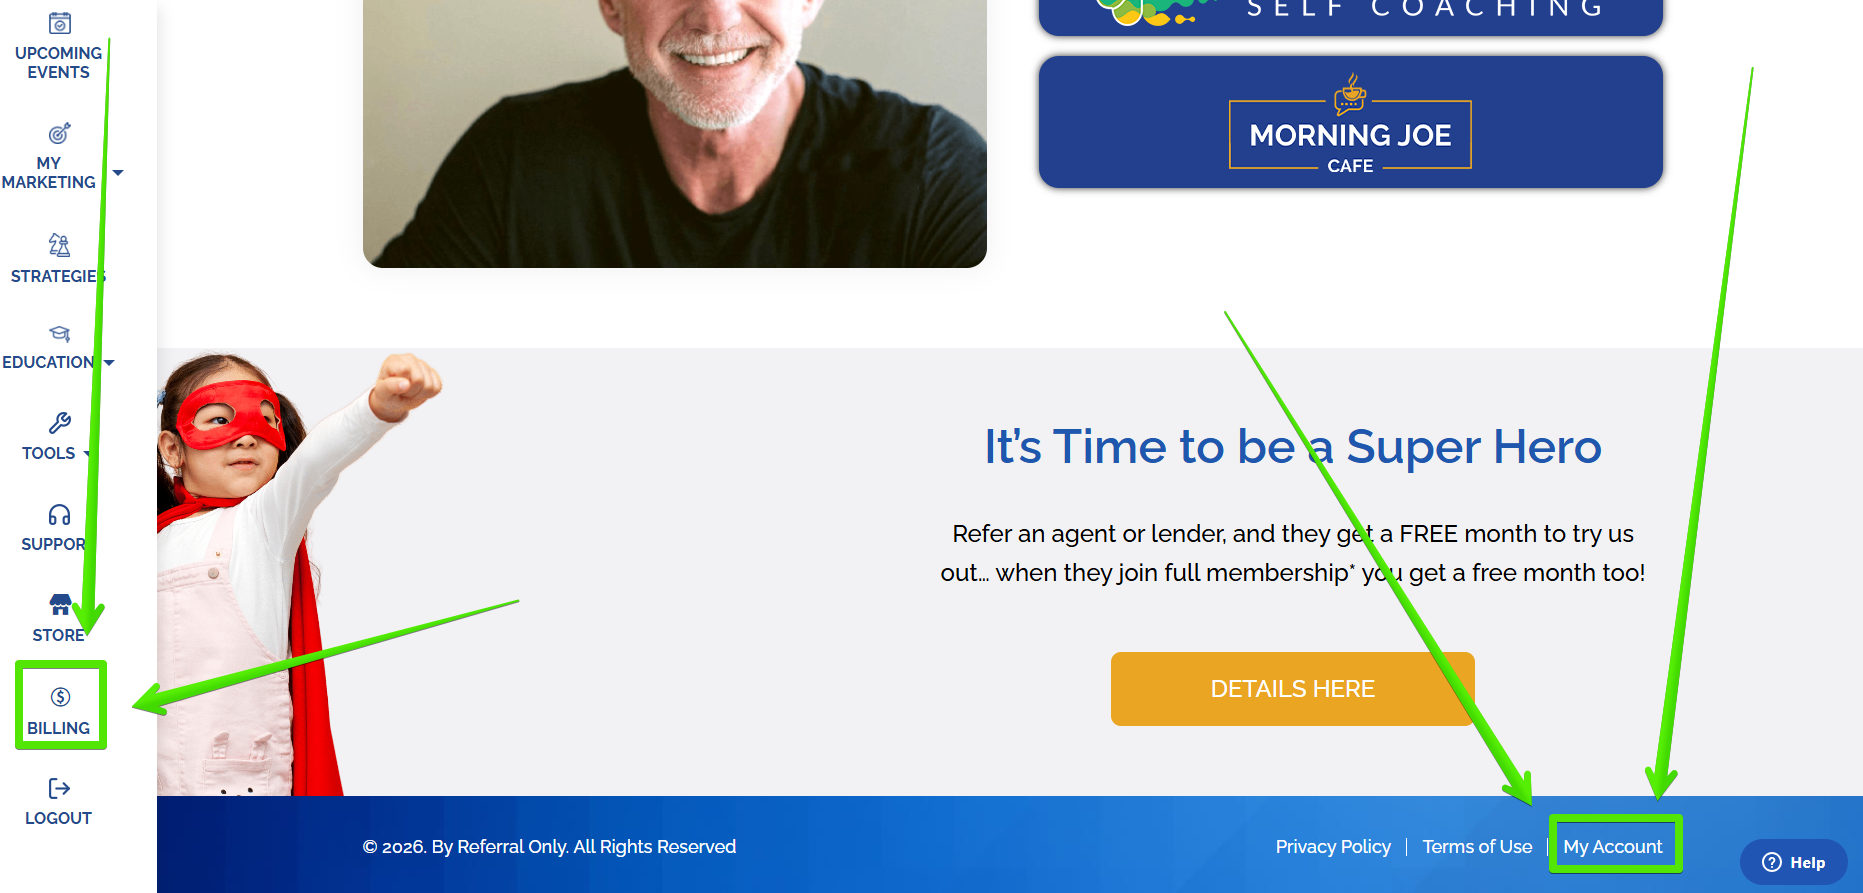Click the My Marketing target icon
The image size is (1863, 893).
60,133
